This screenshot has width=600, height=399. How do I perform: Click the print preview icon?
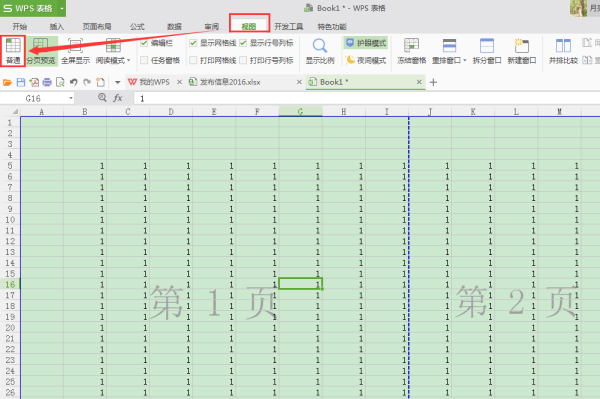point(60,82)
